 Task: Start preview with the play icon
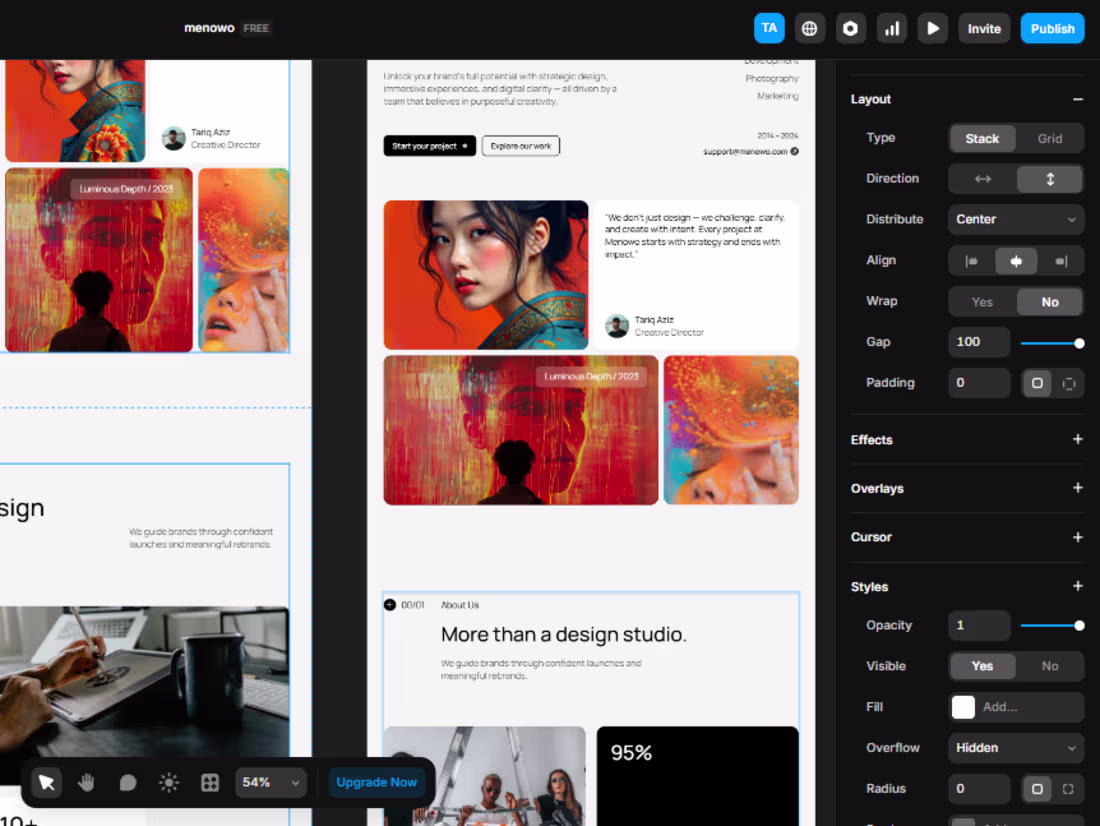(932, 28)
